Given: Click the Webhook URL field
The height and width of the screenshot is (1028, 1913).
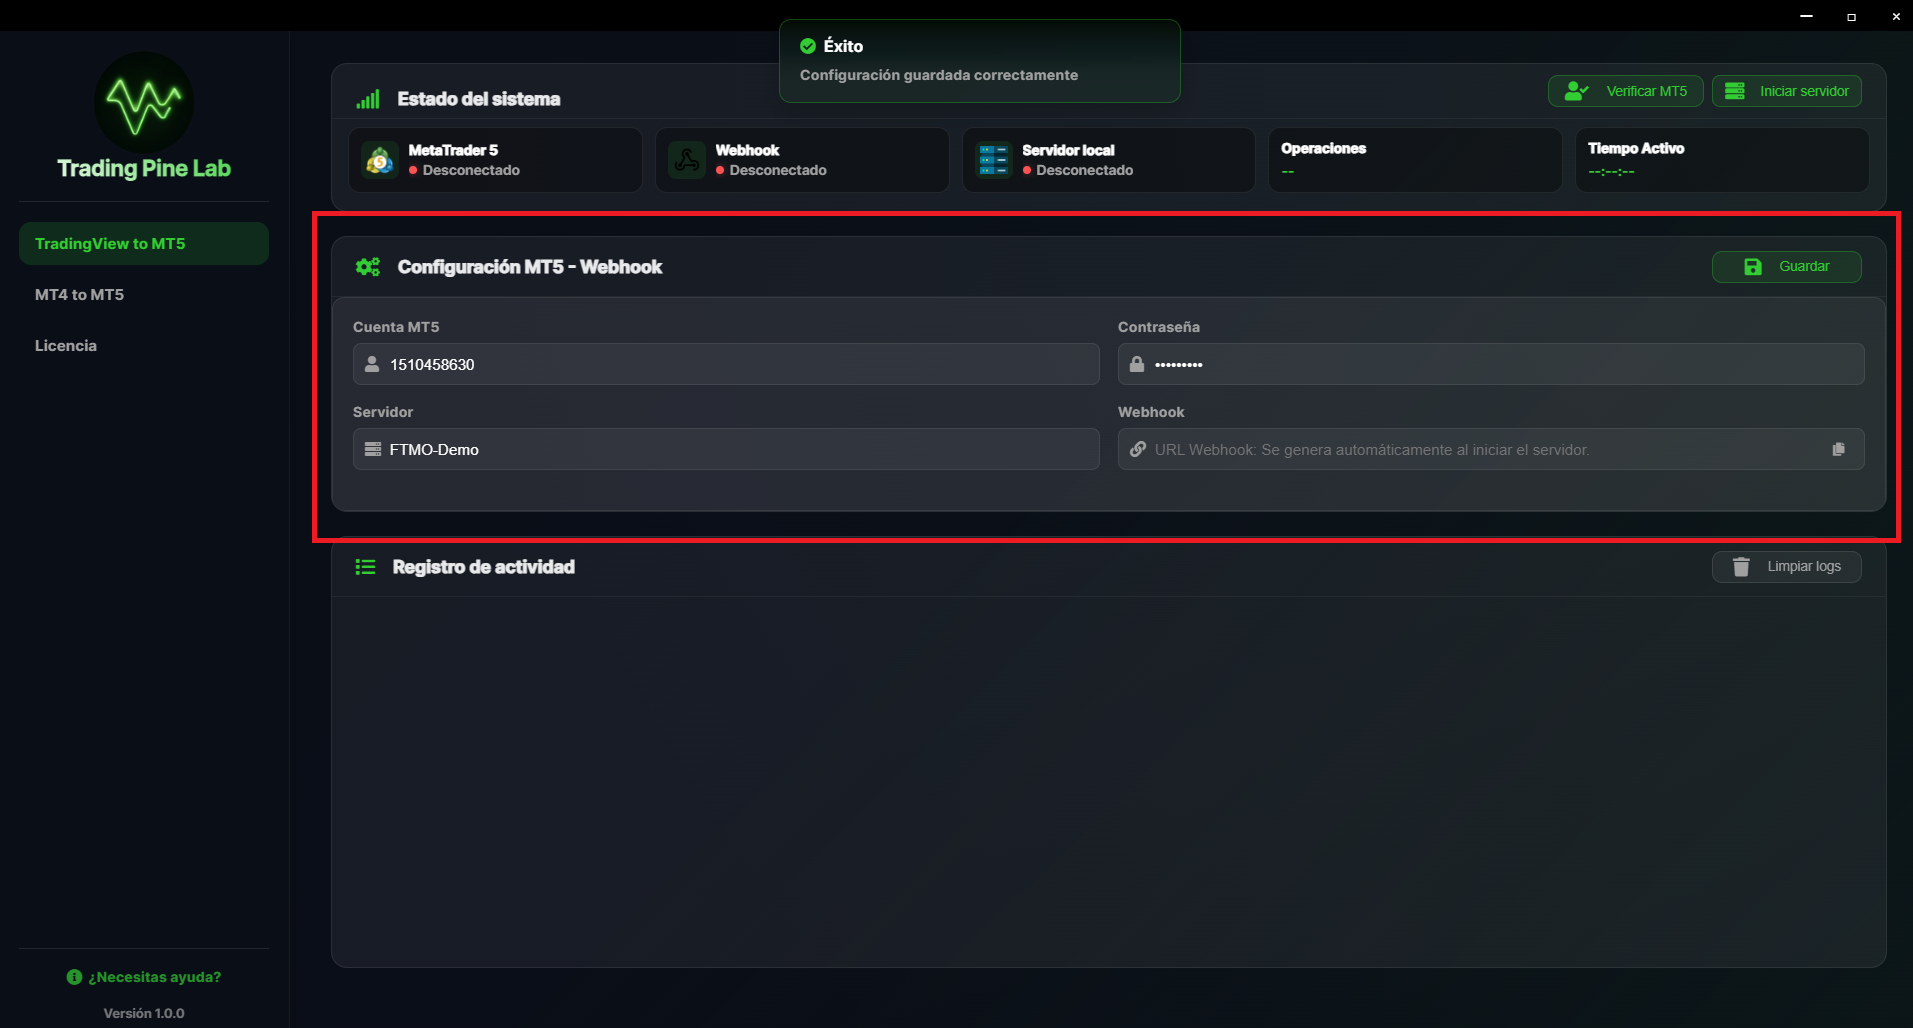Looking at the screenshot, I should 1490,449.
